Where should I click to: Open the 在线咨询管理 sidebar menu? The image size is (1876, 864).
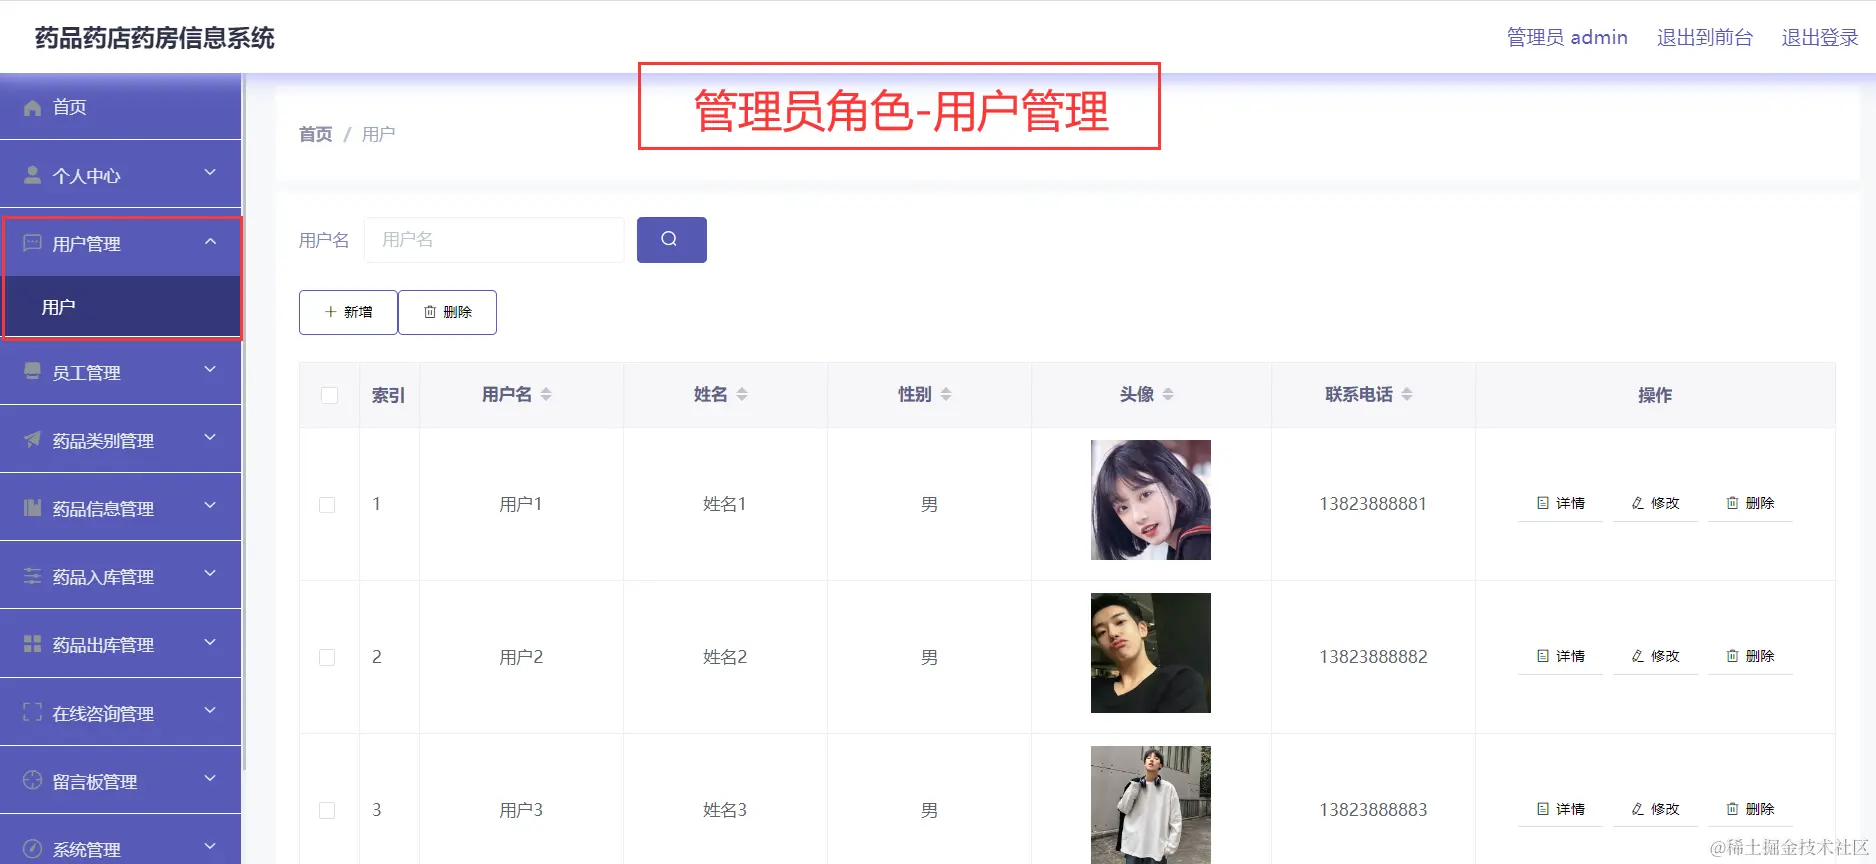[x=121, y=713]
